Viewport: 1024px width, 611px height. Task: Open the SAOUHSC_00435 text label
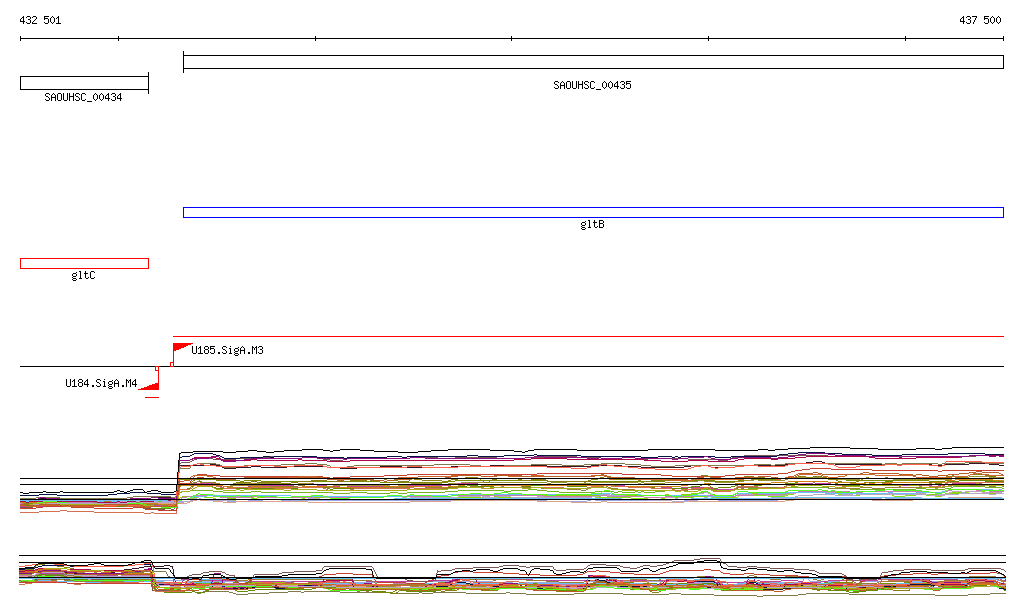[592, 86]
